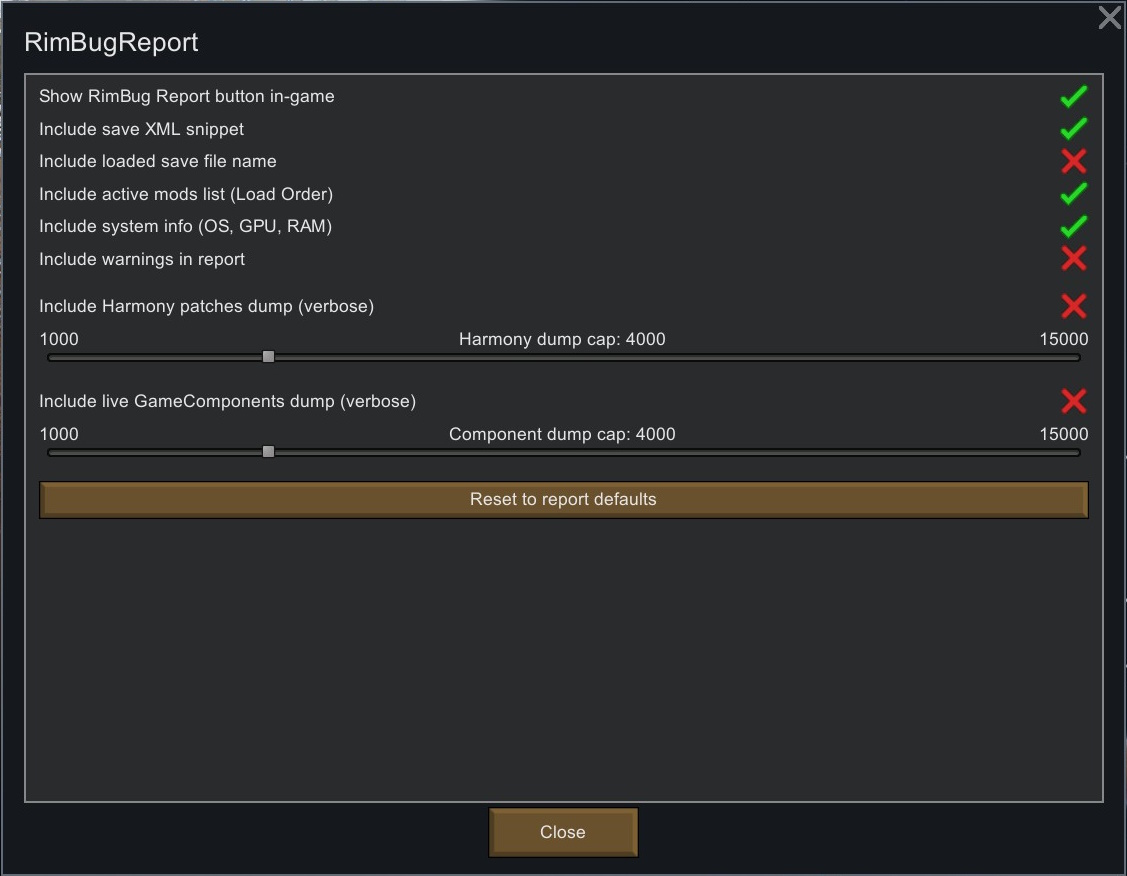Click Component dump cap: 4000 label
The image size is (1127, 876).
click(562, 434)
